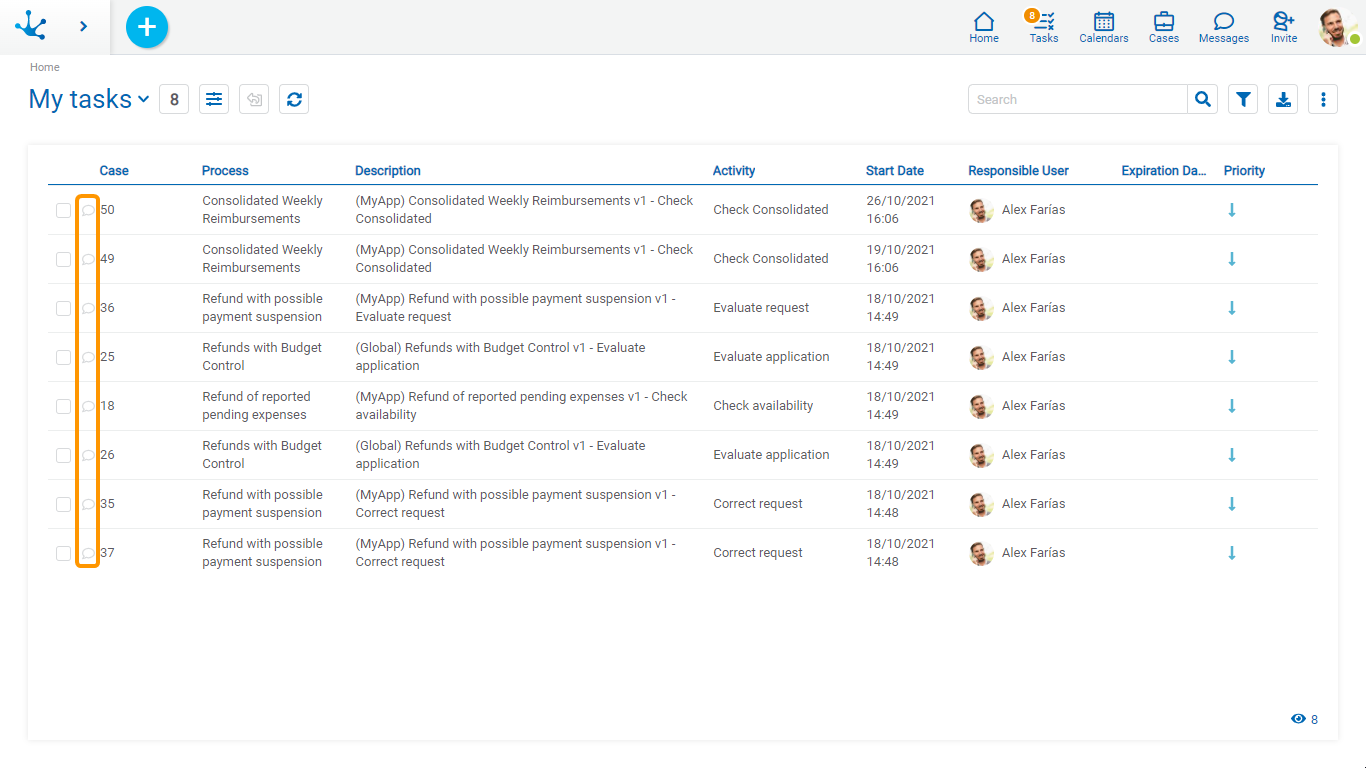Click the download export icon

pyautogui.click(x=1283, y=99)
